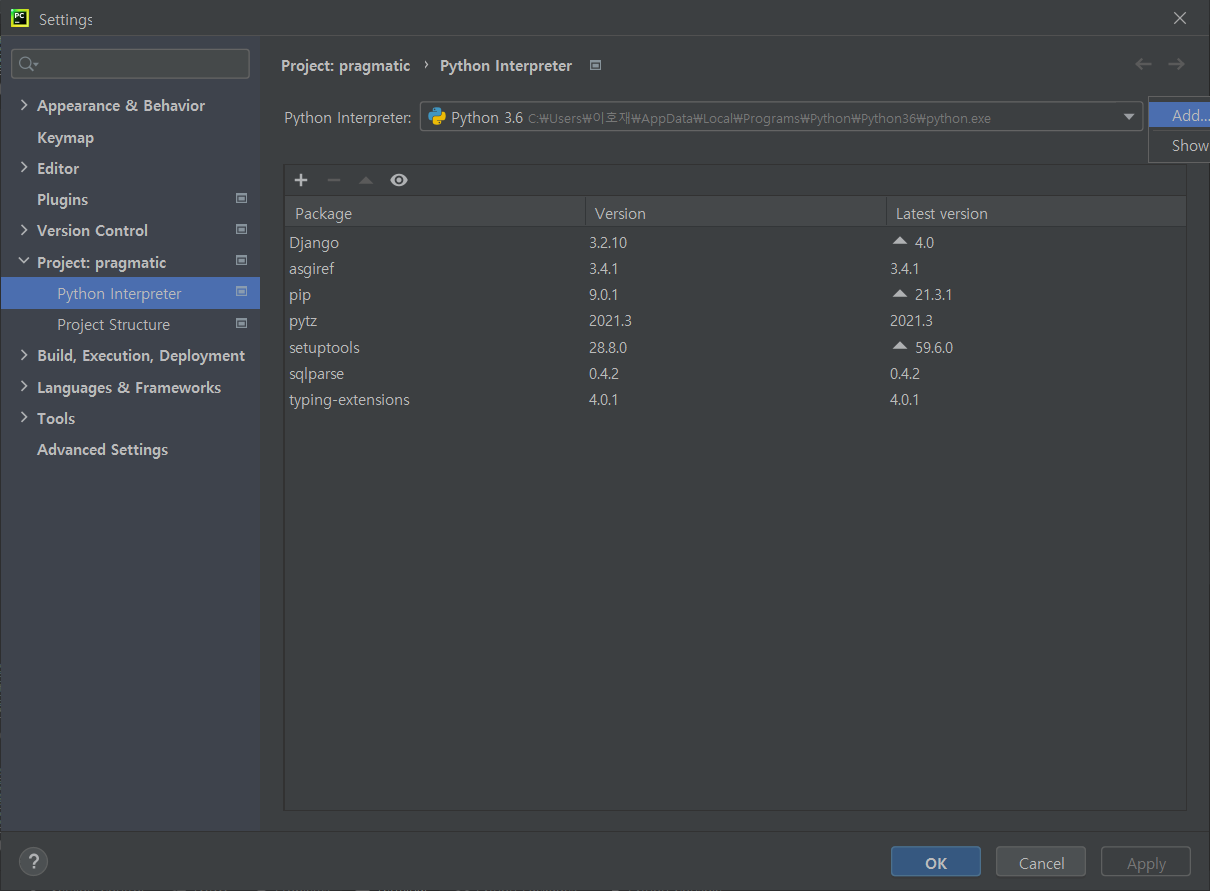Select the sqlparse package row
The height and width of the screenshot is (891, 1210).
[x=735, y=373]
